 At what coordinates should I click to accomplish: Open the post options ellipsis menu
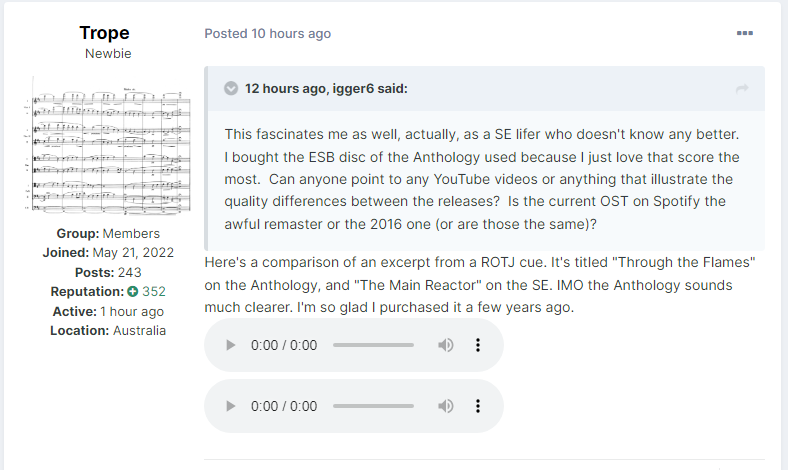click(x=745, y=33)
